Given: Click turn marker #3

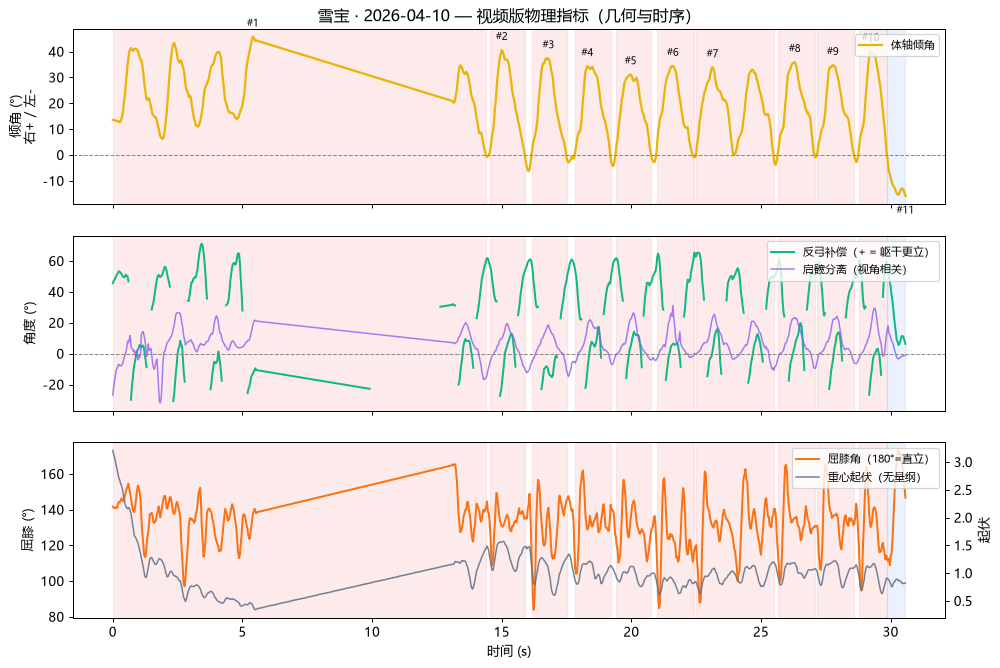Looking at the screenshot, I should (548, 45).
